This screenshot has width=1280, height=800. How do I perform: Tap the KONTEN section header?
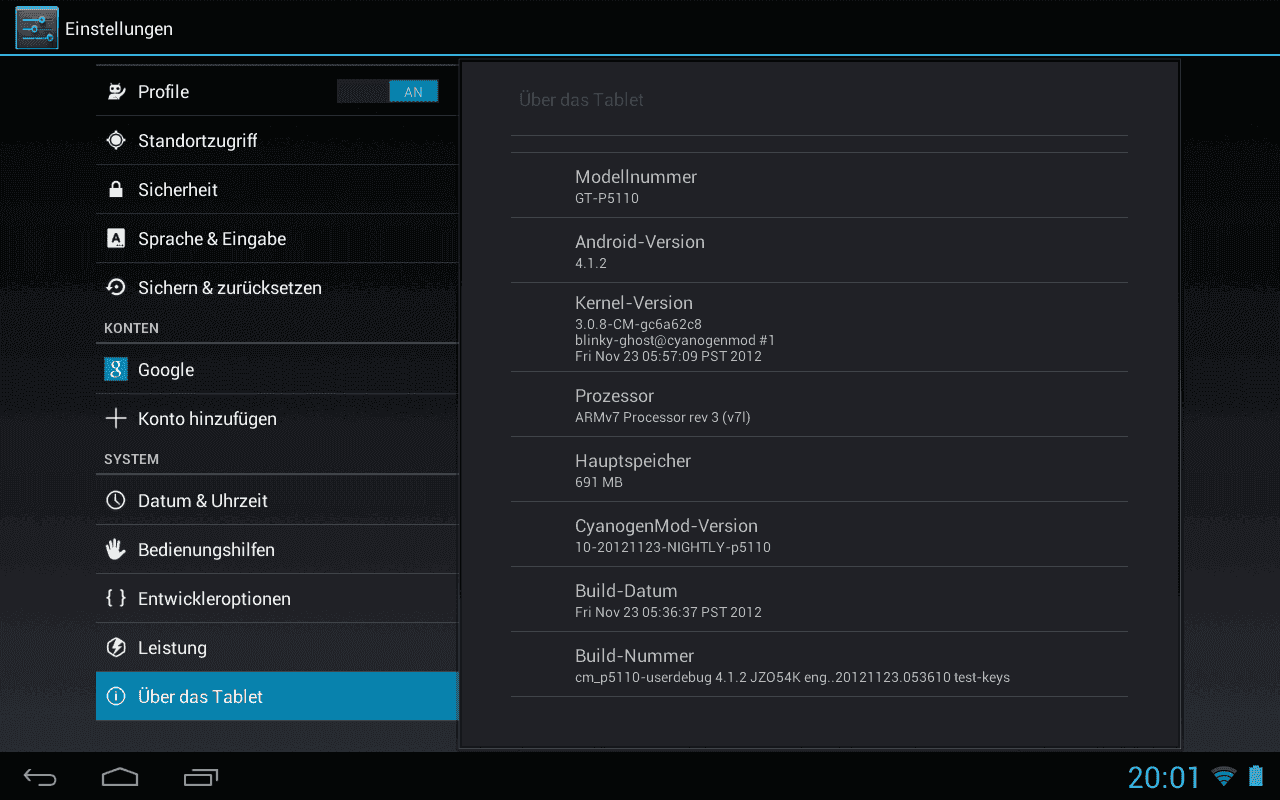[x=131, y=328]
